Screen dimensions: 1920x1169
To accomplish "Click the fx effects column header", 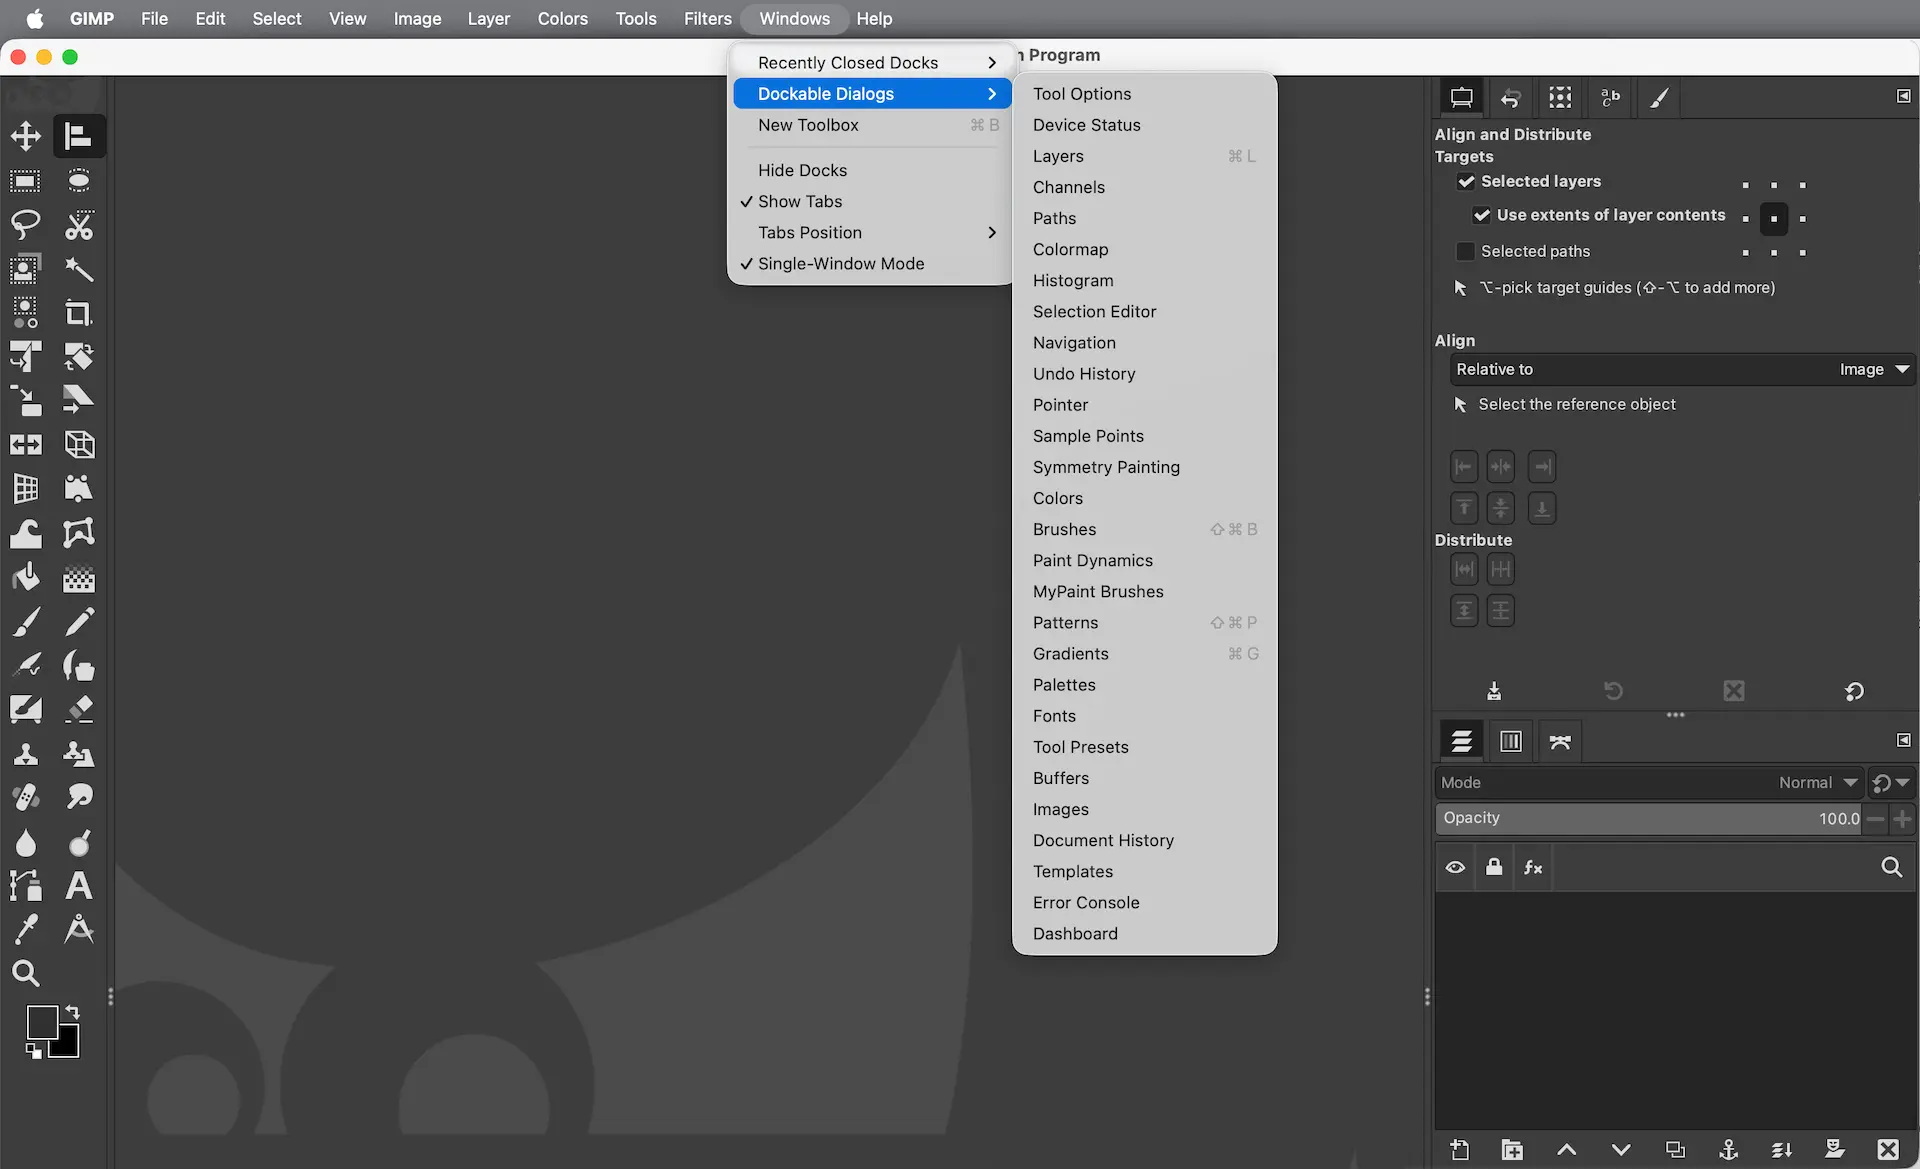I will [x=1533, y=868].
